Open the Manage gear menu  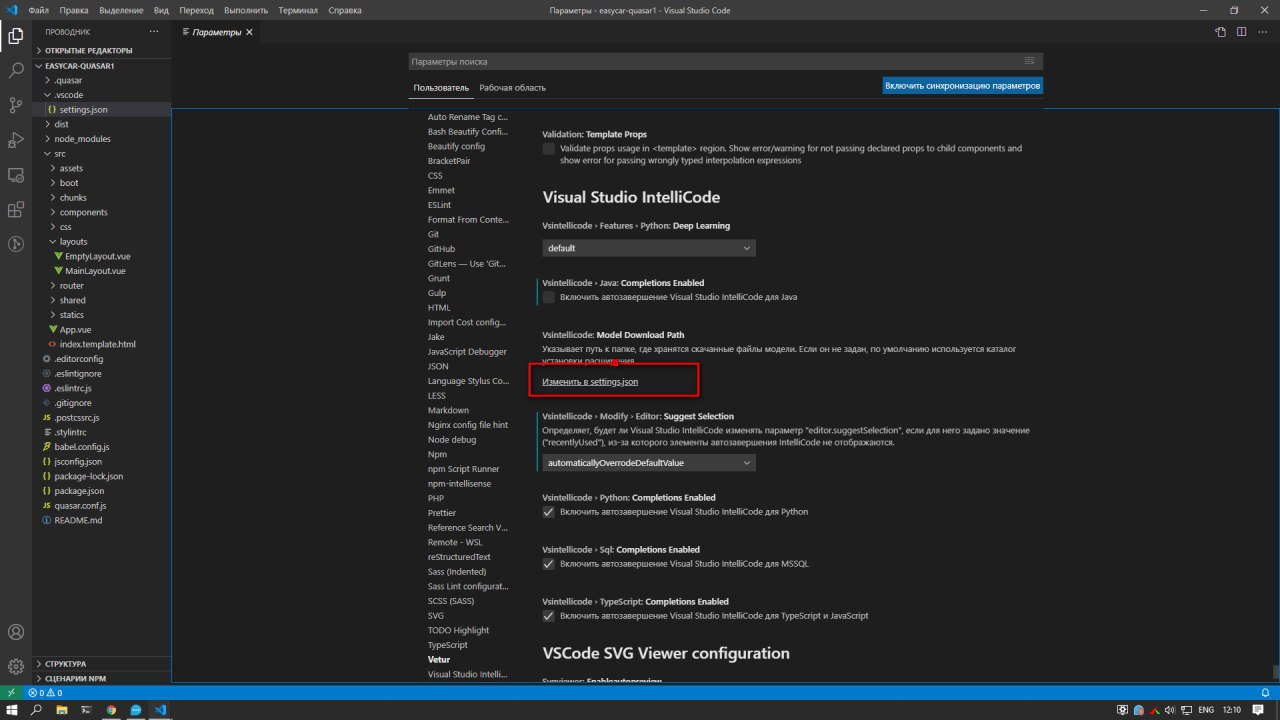(16, 666)
